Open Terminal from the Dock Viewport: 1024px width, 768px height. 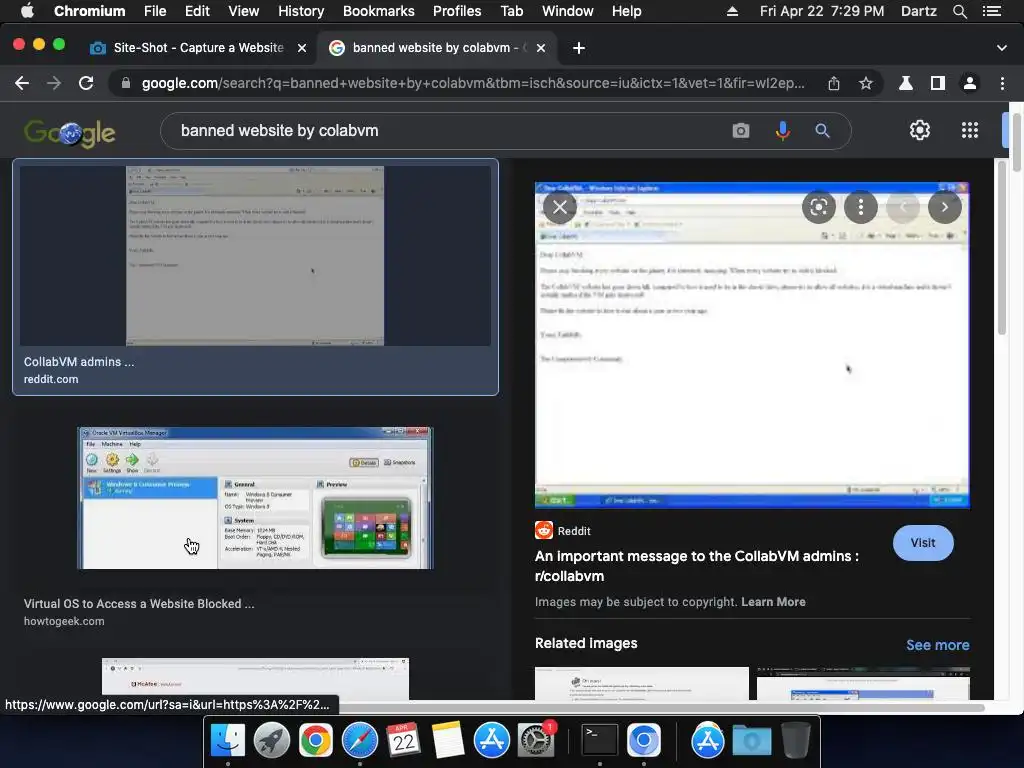tap(600, 741)
